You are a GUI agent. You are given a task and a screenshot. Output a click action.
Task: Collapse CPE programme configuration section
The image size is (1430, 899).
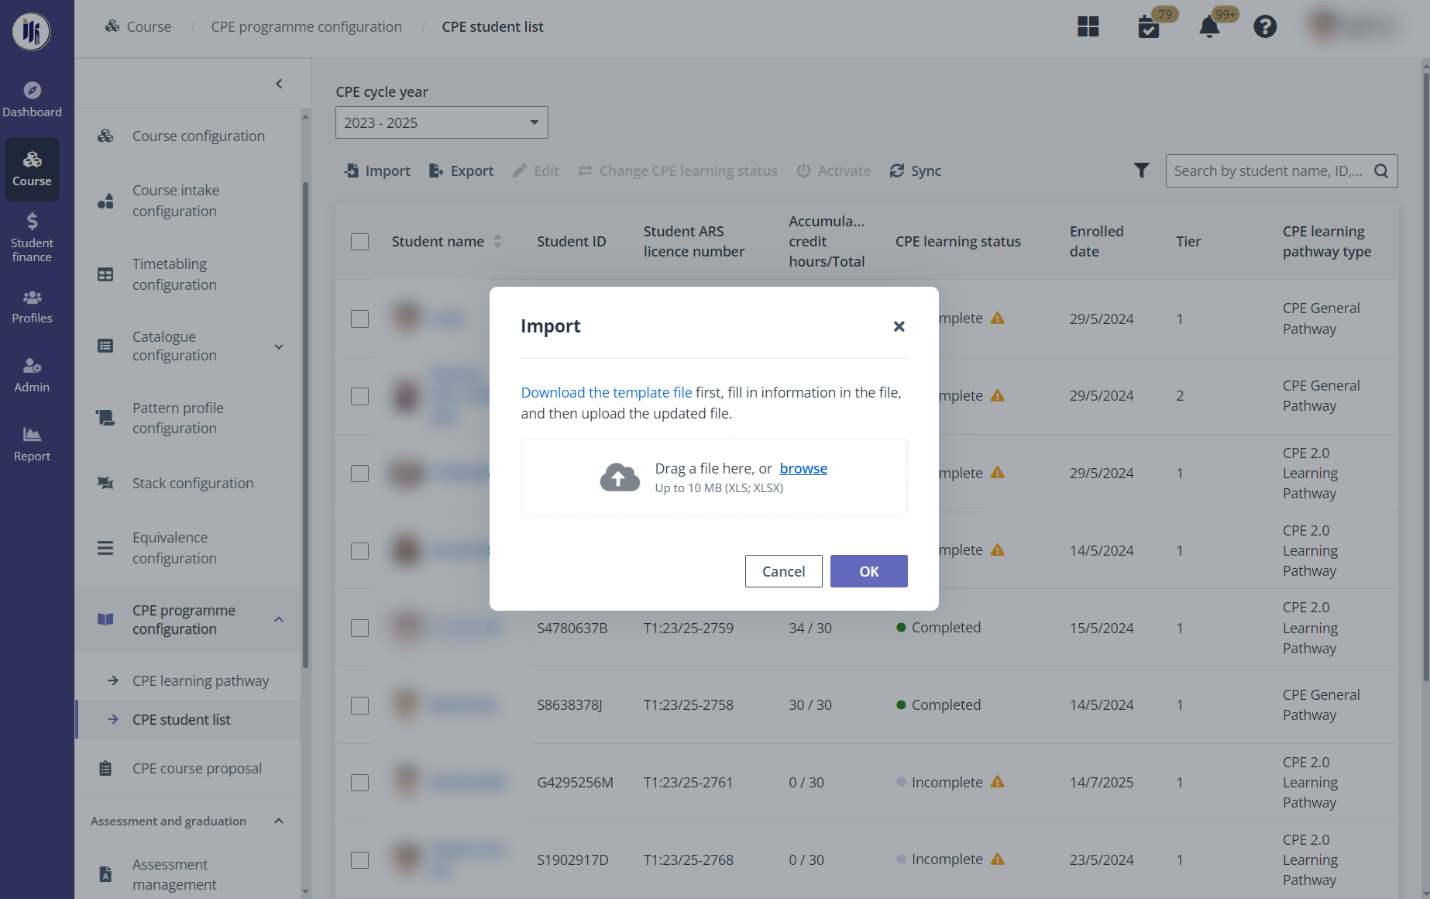click(x=279, y=620)
